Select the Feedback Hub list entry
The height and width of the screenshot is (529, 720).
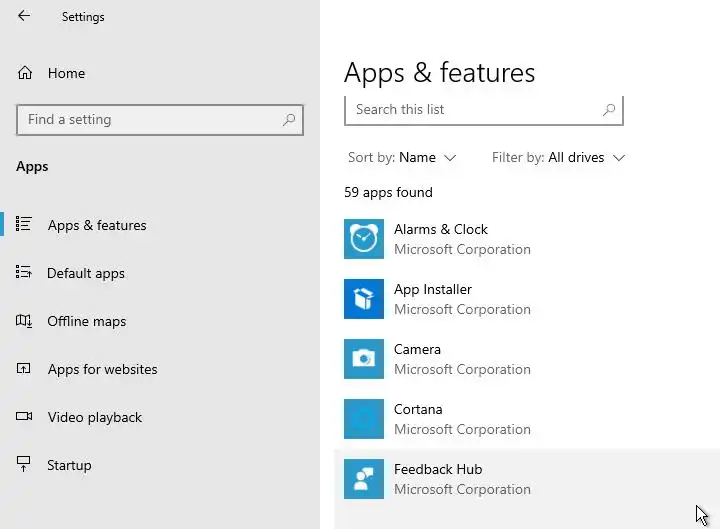click(x=520, y=479)
